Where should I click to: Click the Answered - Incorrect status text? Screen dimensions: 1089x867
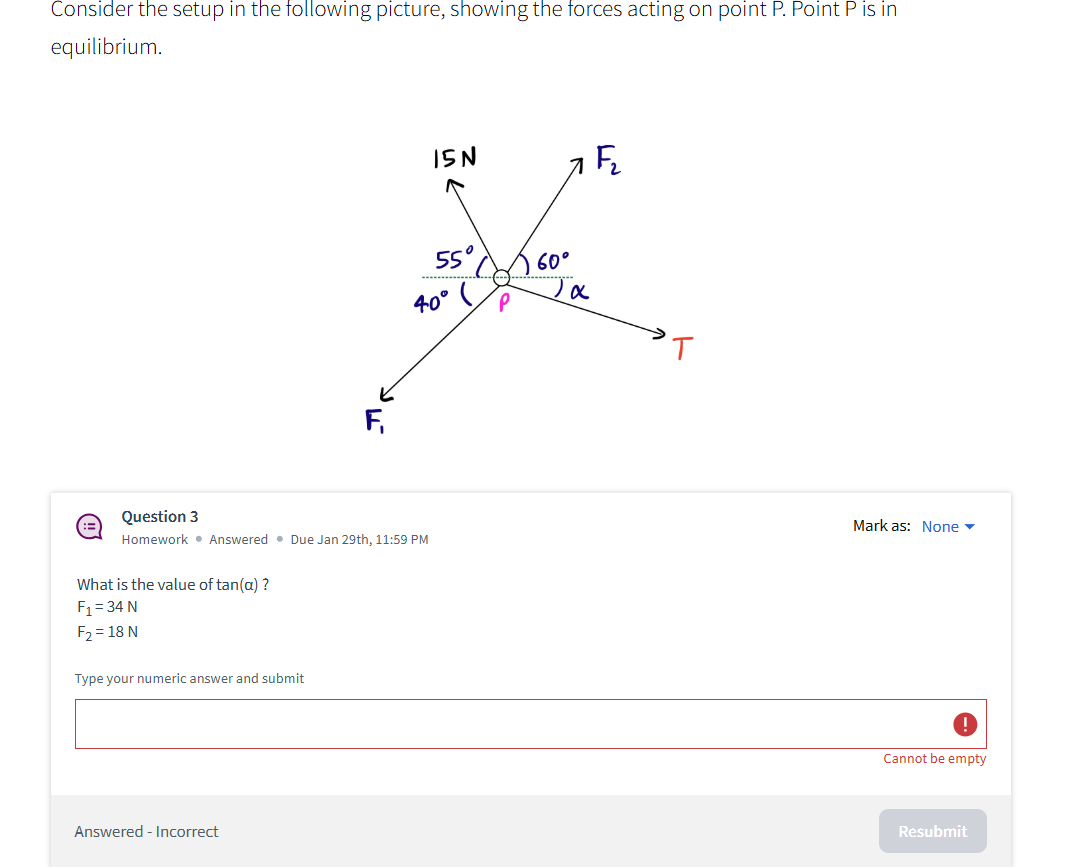(x=146, y=831)
